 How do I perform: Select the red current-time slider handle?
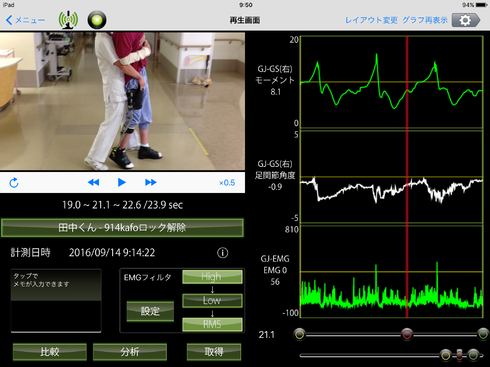click(x=407, y=334)
